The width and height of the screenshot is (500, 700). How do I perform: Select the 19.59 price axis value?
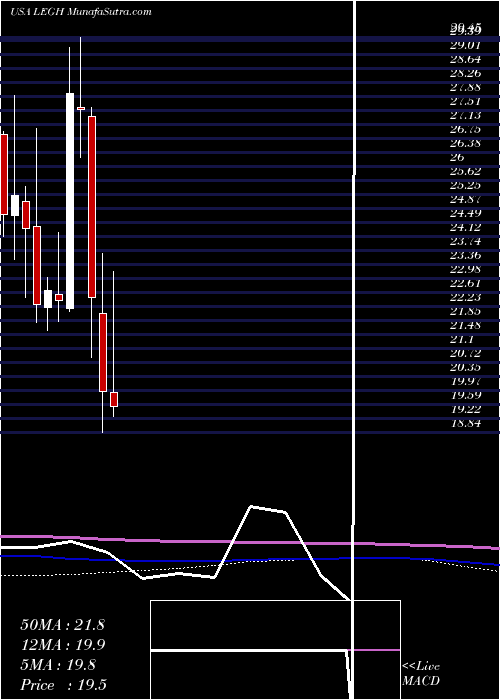[465, 395]
